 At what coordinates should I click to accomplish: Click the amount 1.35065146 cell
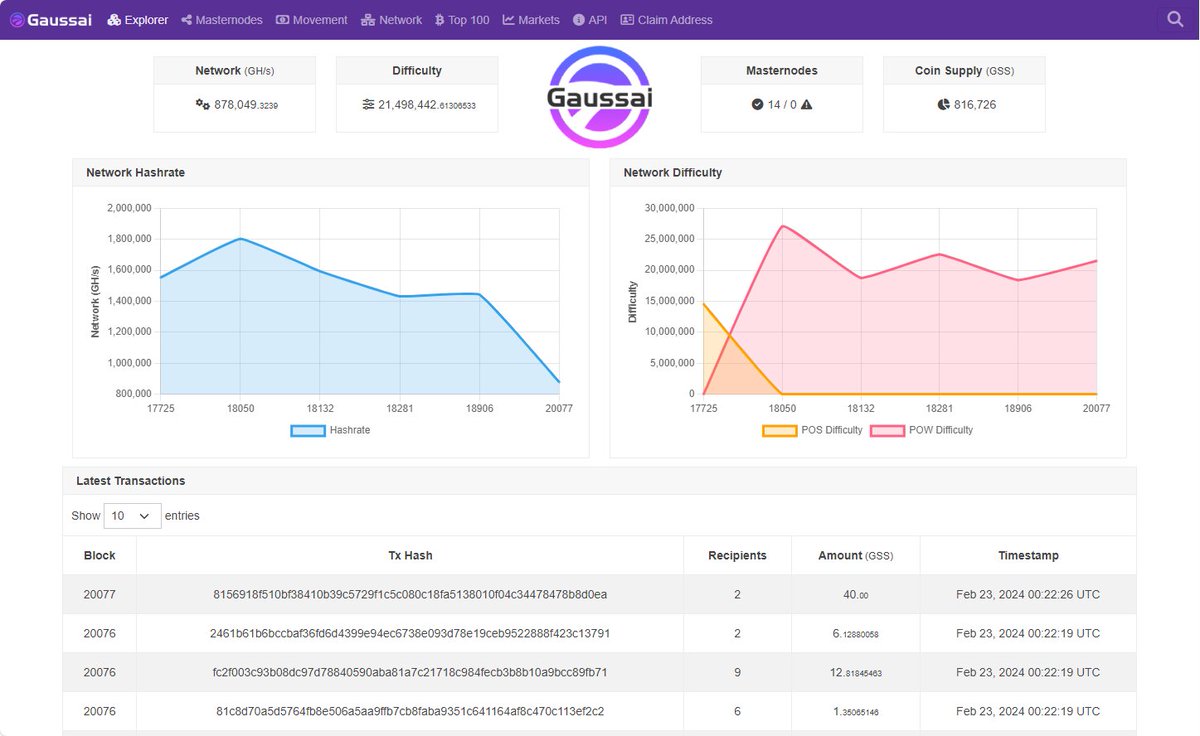coord(856,711)
